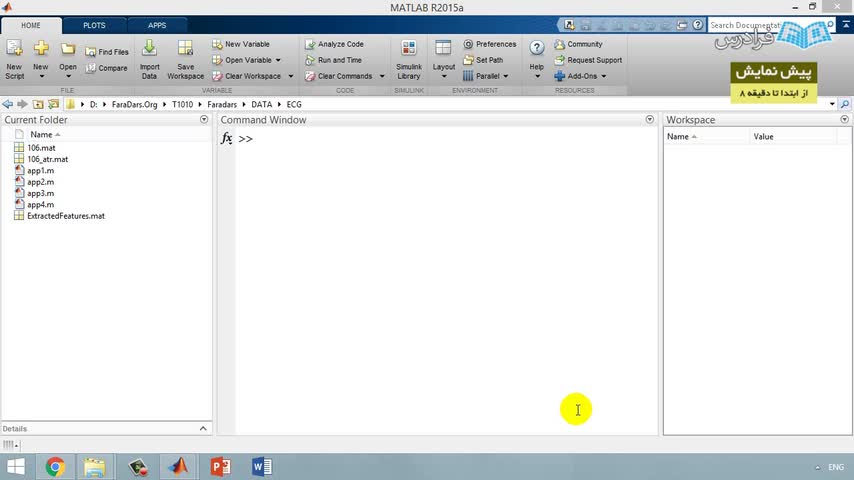Viewport: 854px width, 480px height.
Task: Click ECG in the address path
Action: point(294,105)
